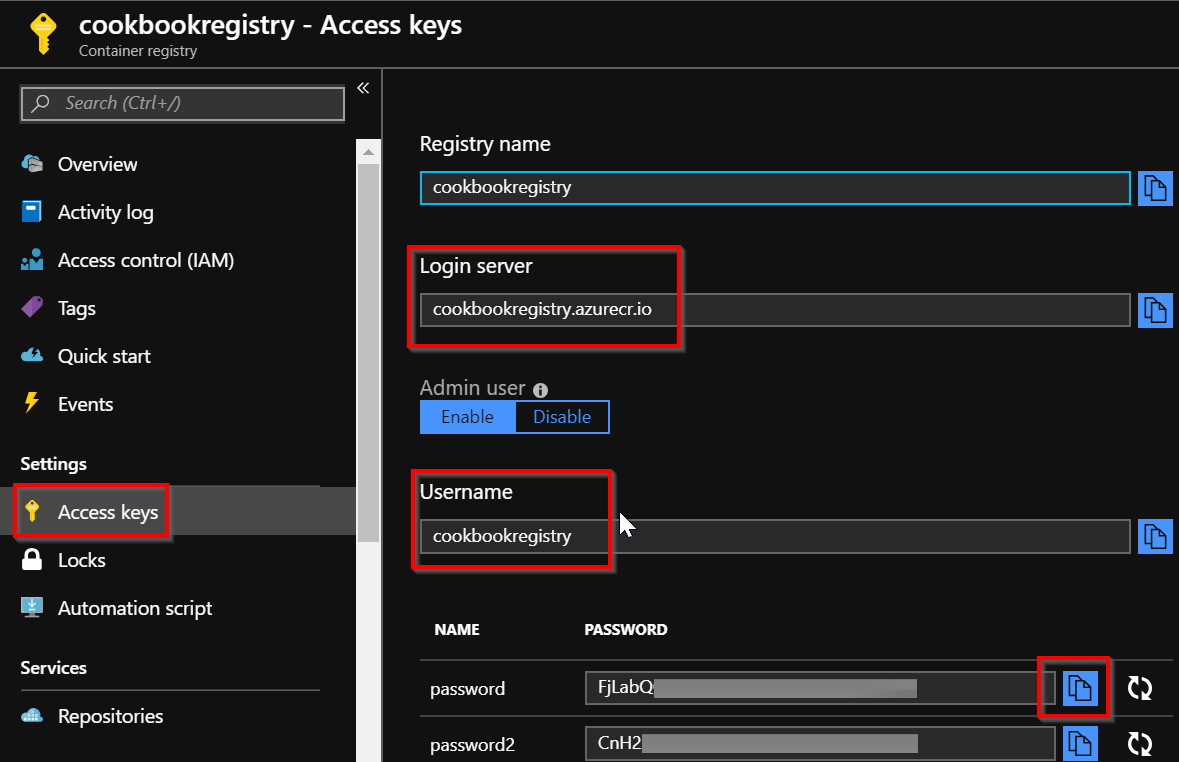Regenerate the first password
The width and height of the screenshot is (1179, 762).
click(x=1139, y=688)
